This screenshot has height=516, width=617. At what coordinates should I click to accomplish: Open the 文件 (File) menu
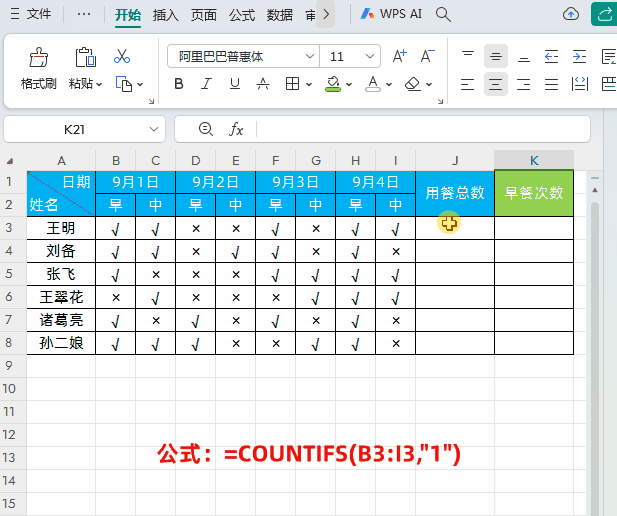(30, 15)
